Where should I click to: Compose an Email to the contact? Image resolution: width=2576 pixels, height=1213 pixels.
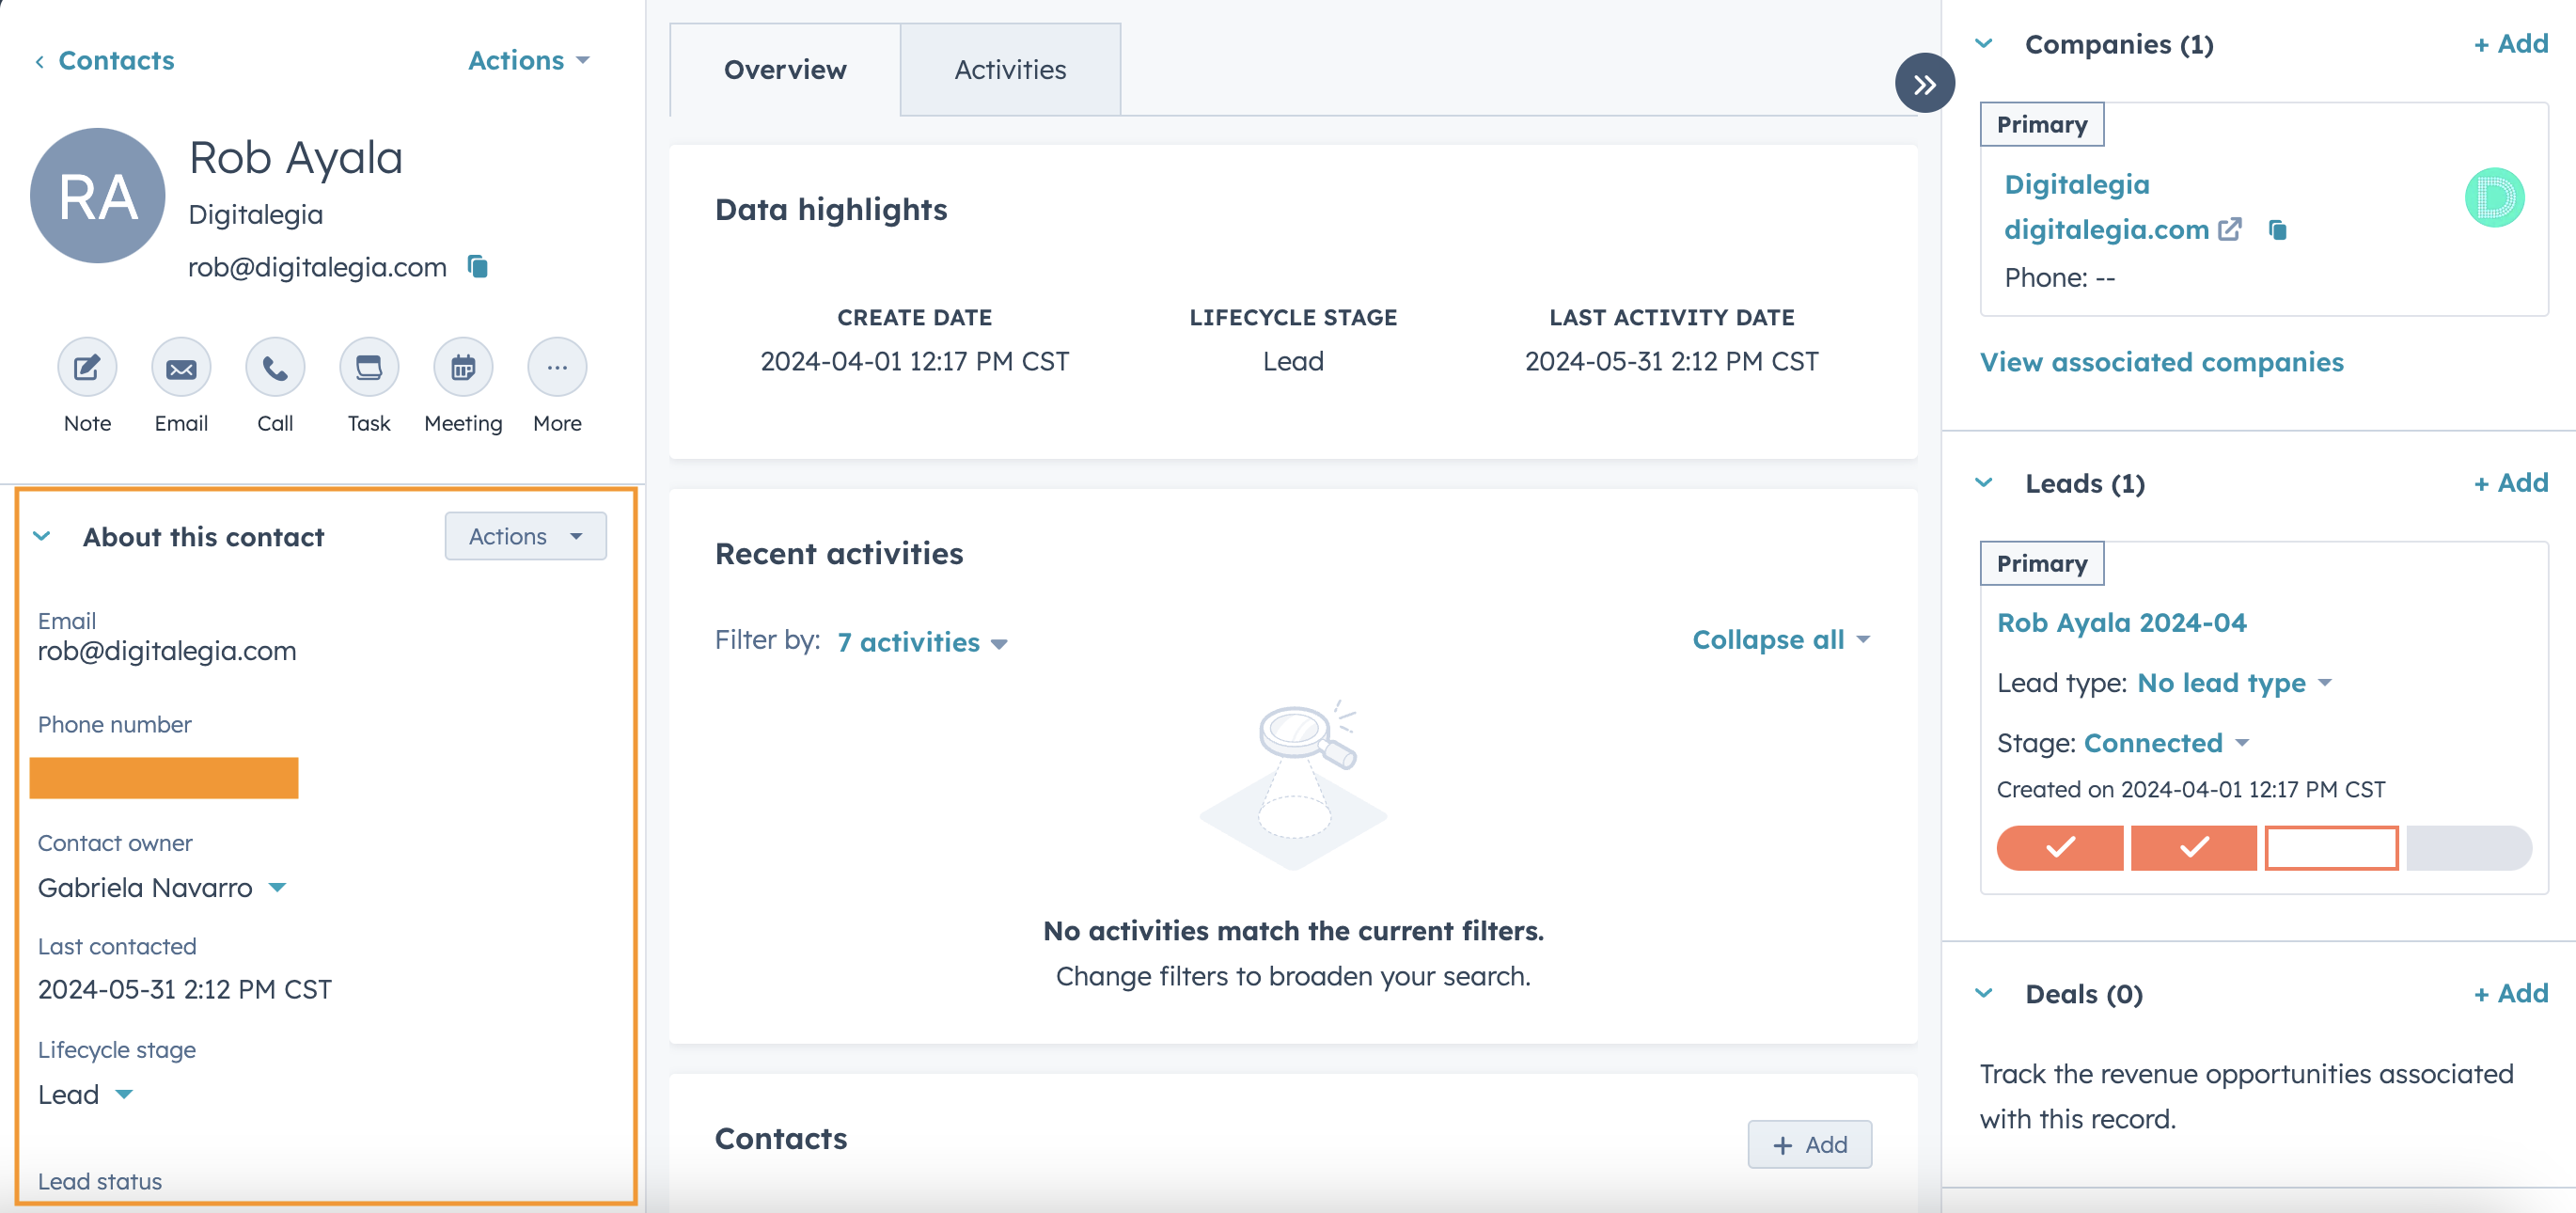(x=181, y=367)
